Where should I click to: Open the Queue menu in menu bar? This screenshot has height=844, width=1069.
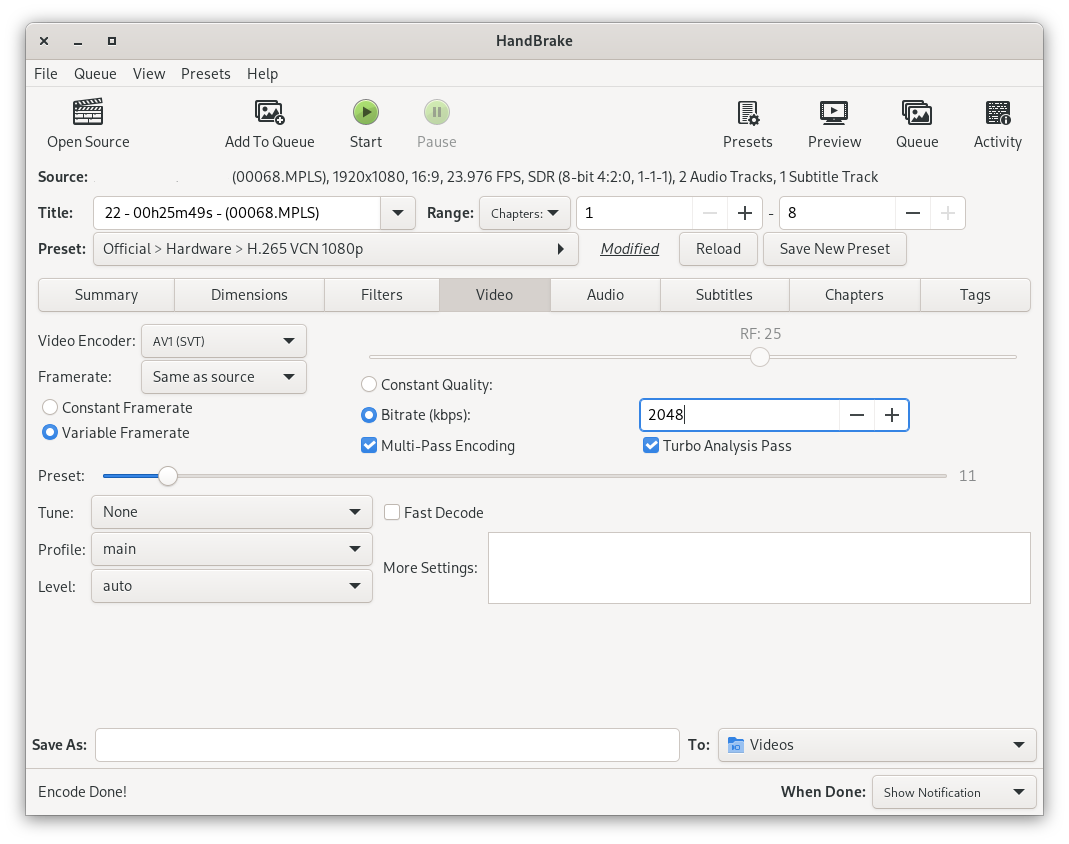pos(95,74)
